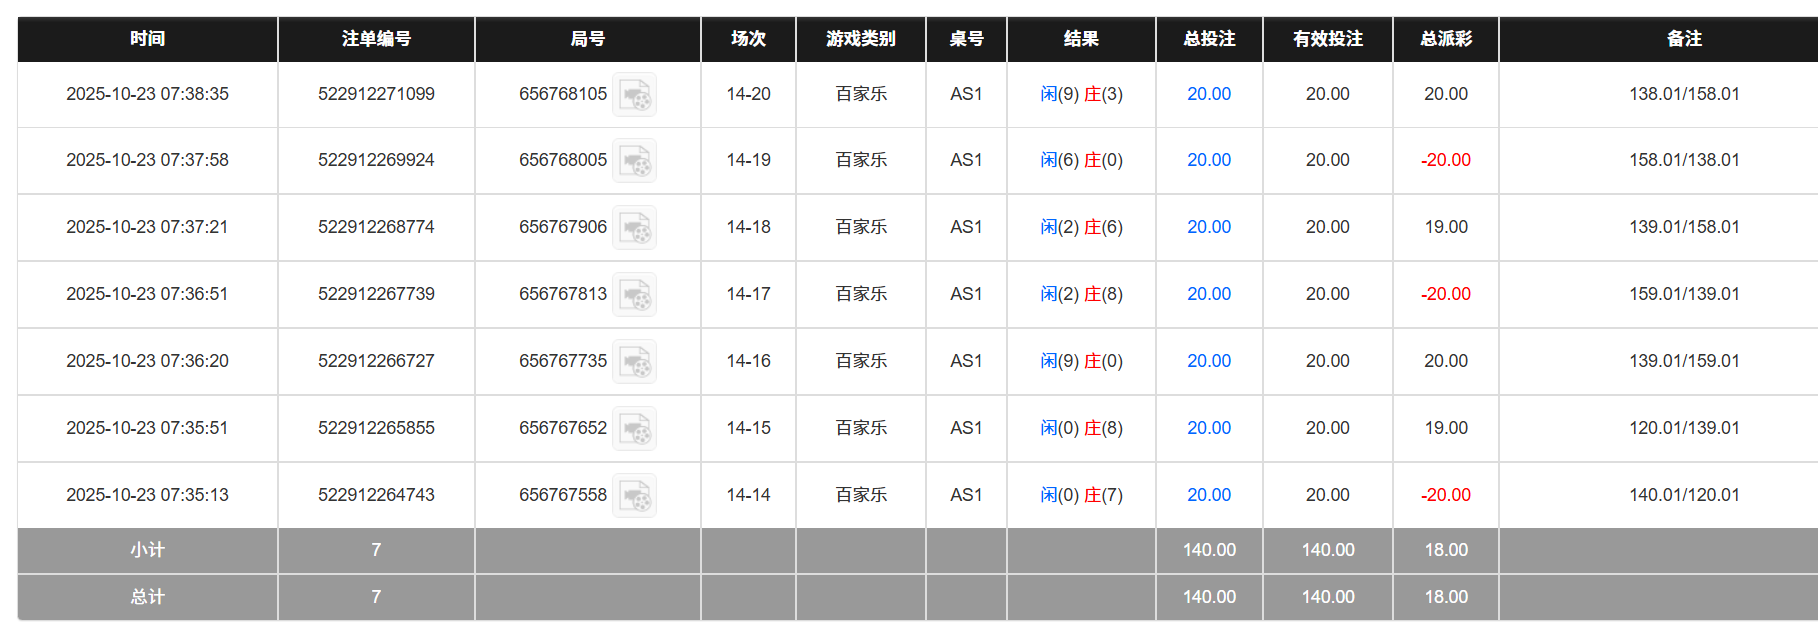Viewport: 1818px width, 622px height.
Task: Play the replay for game 656767558
Action: (634, 495)
